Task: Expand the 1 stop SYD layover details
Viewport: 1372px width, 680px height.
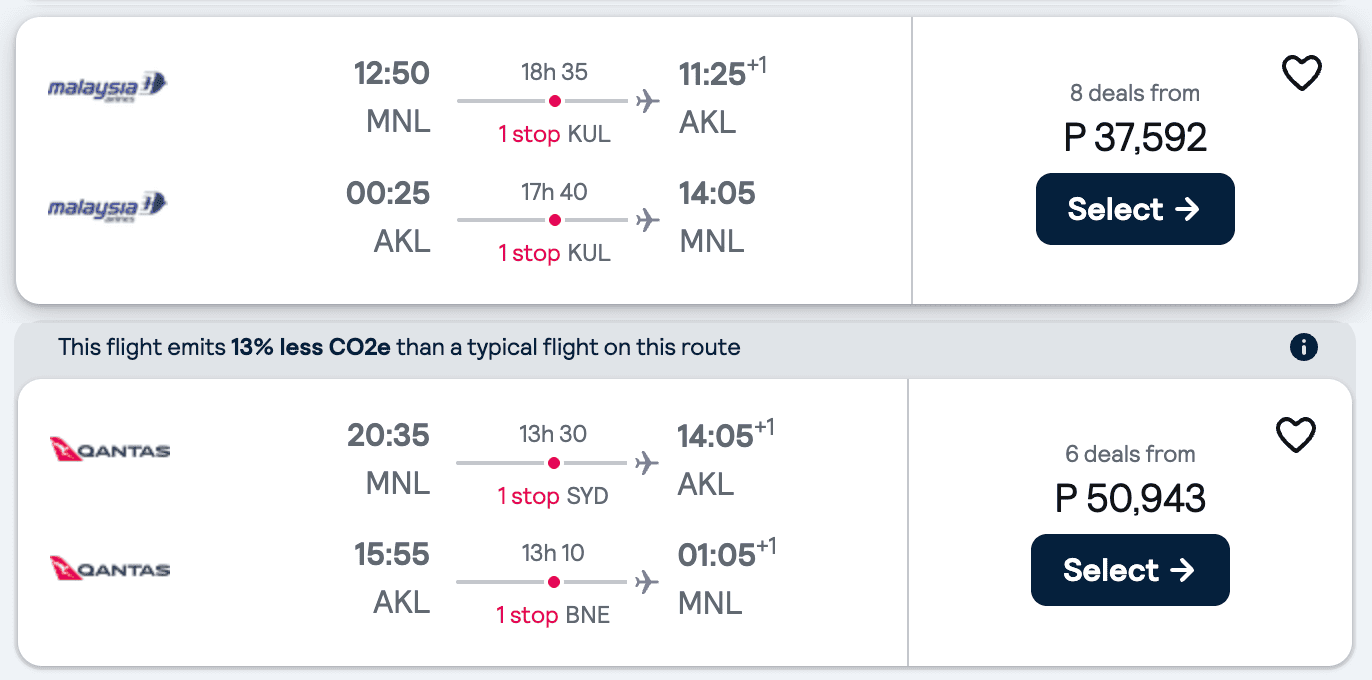Action: coord(553,495)
